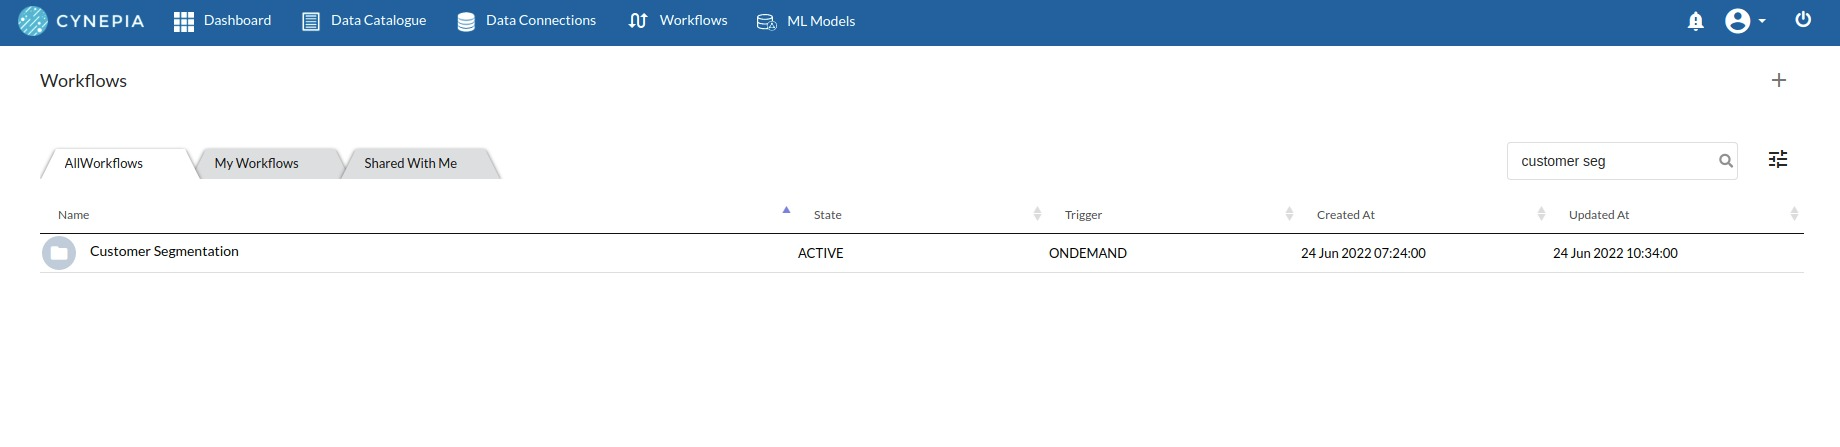Go to Data Connections

[526, 21]
